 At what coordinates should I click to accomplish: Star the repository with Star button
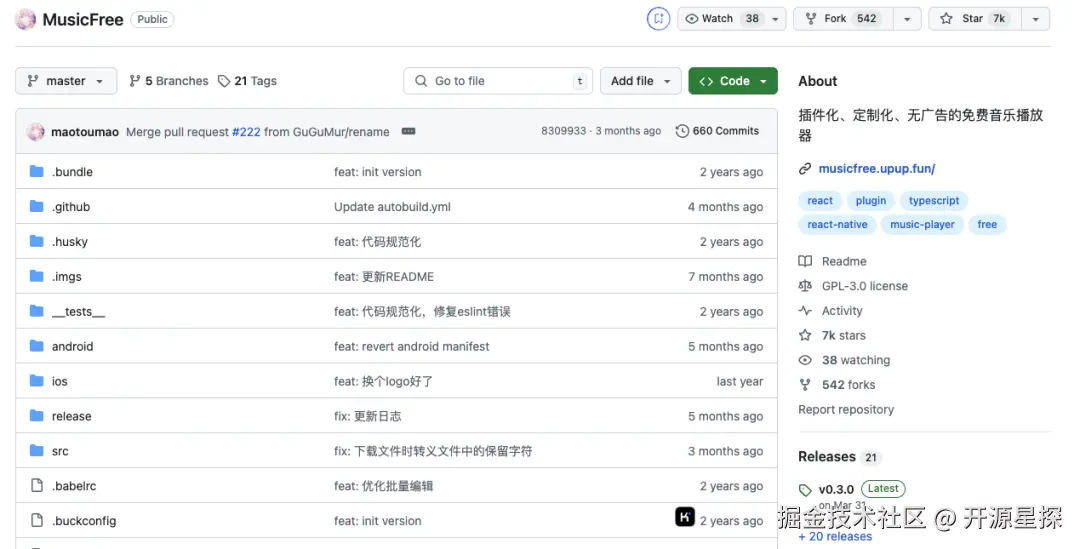[975, 19]
